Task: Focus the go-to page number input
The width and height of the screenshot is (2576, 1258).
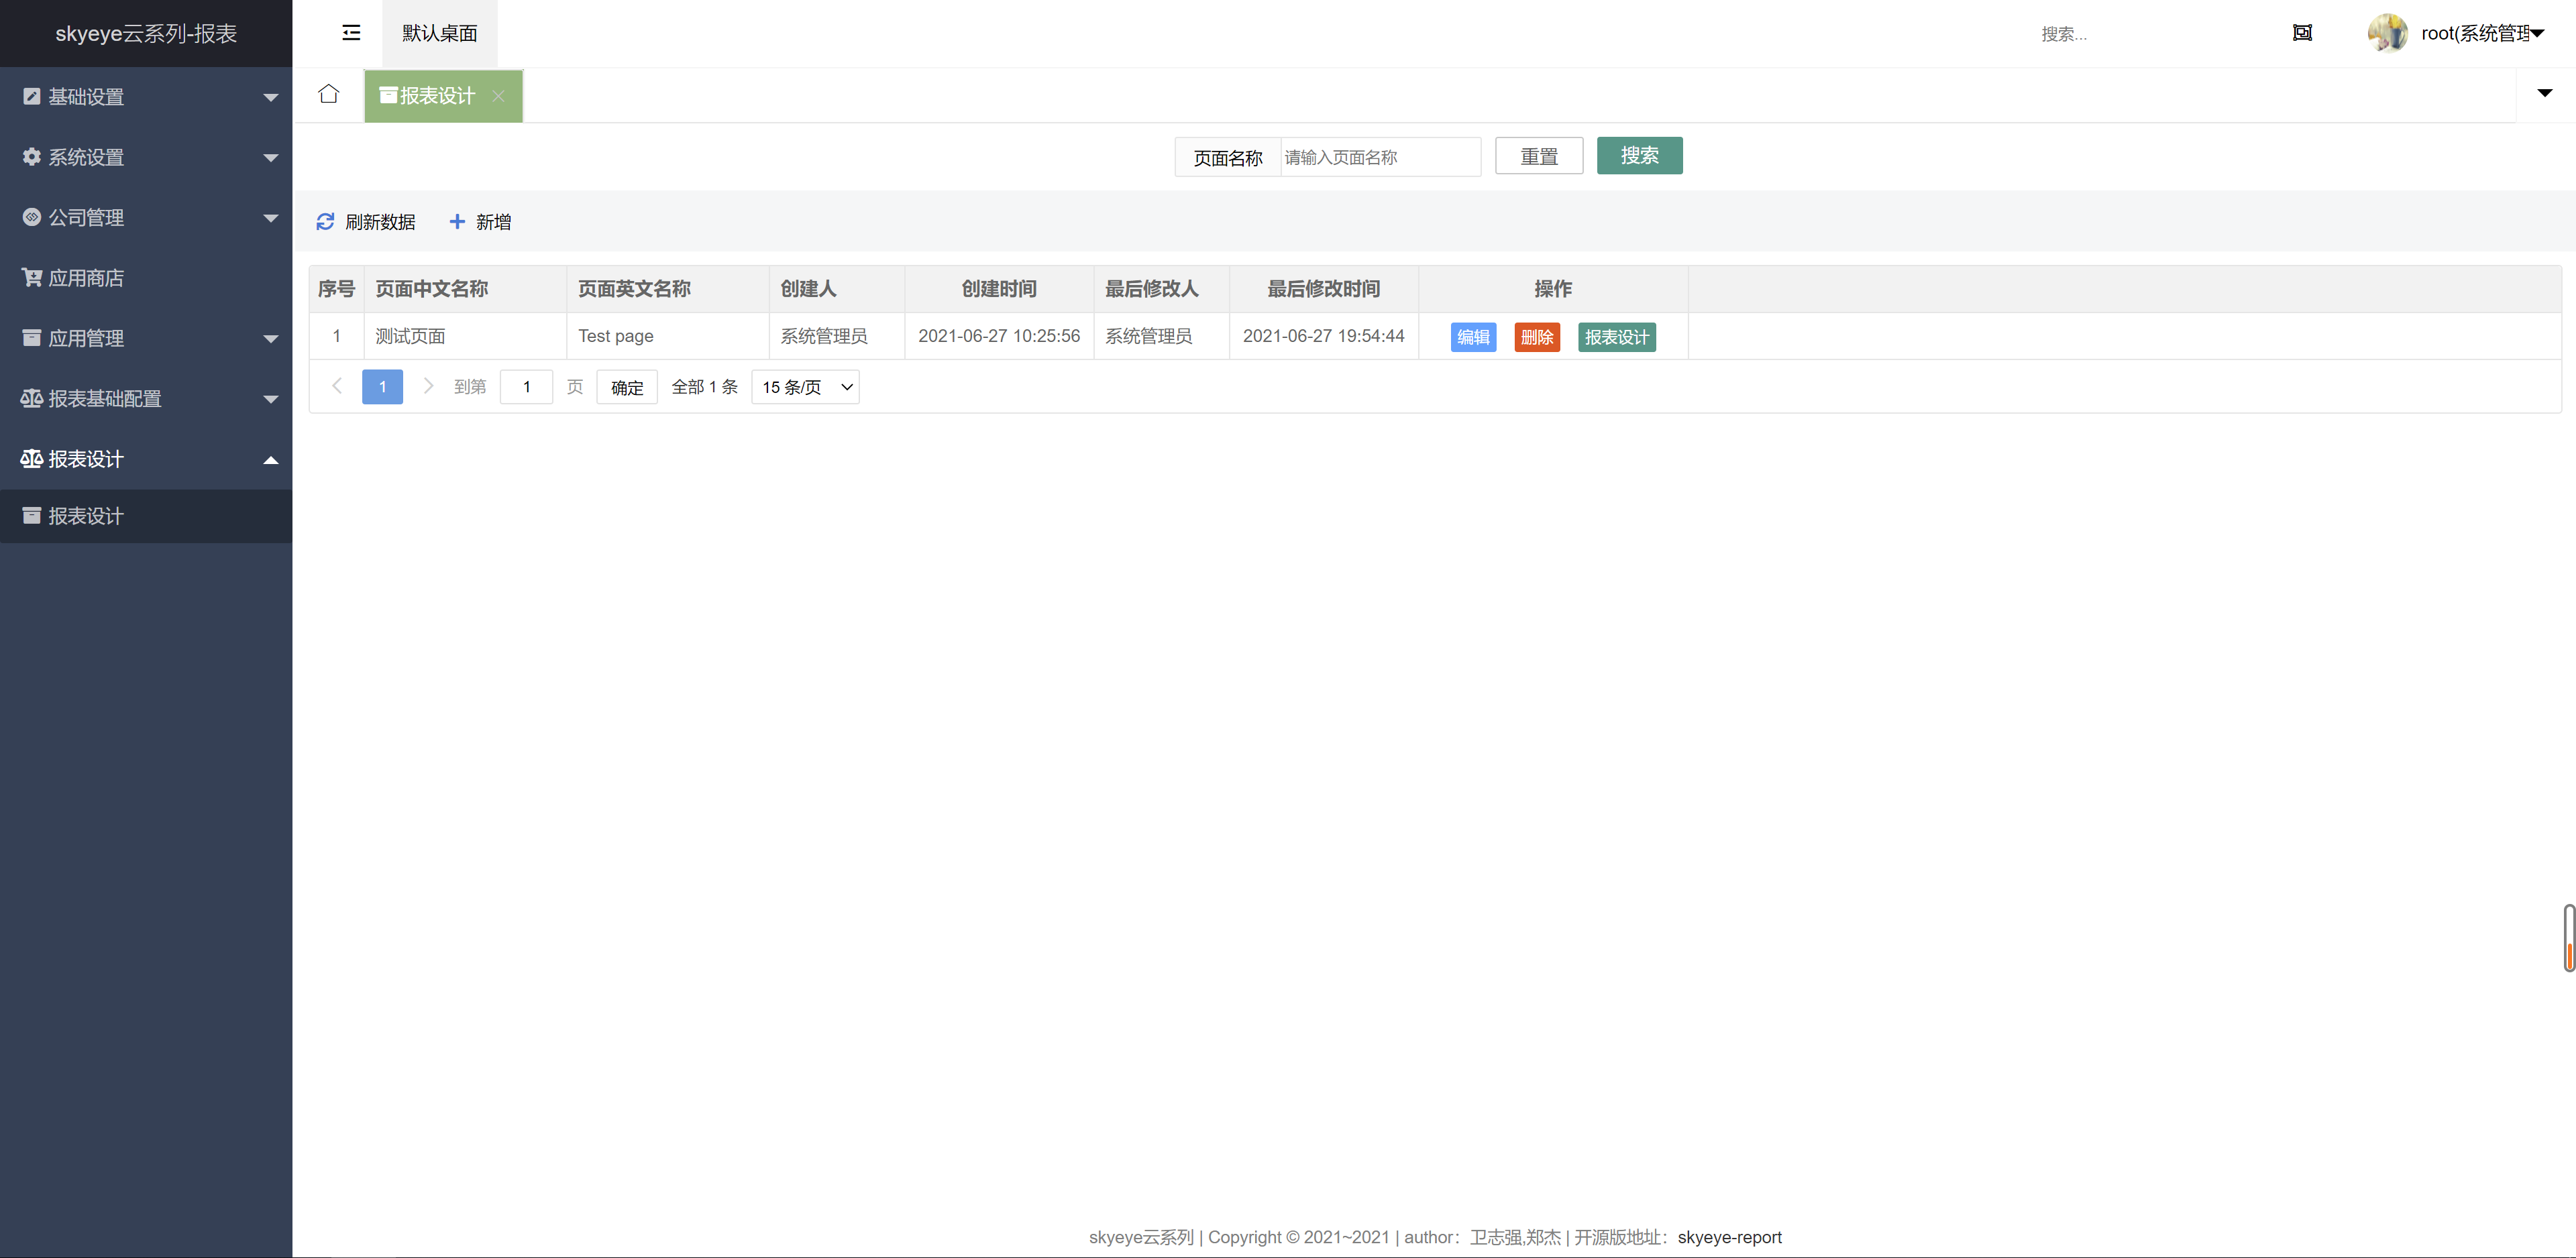Action: (x=526, y=387)
